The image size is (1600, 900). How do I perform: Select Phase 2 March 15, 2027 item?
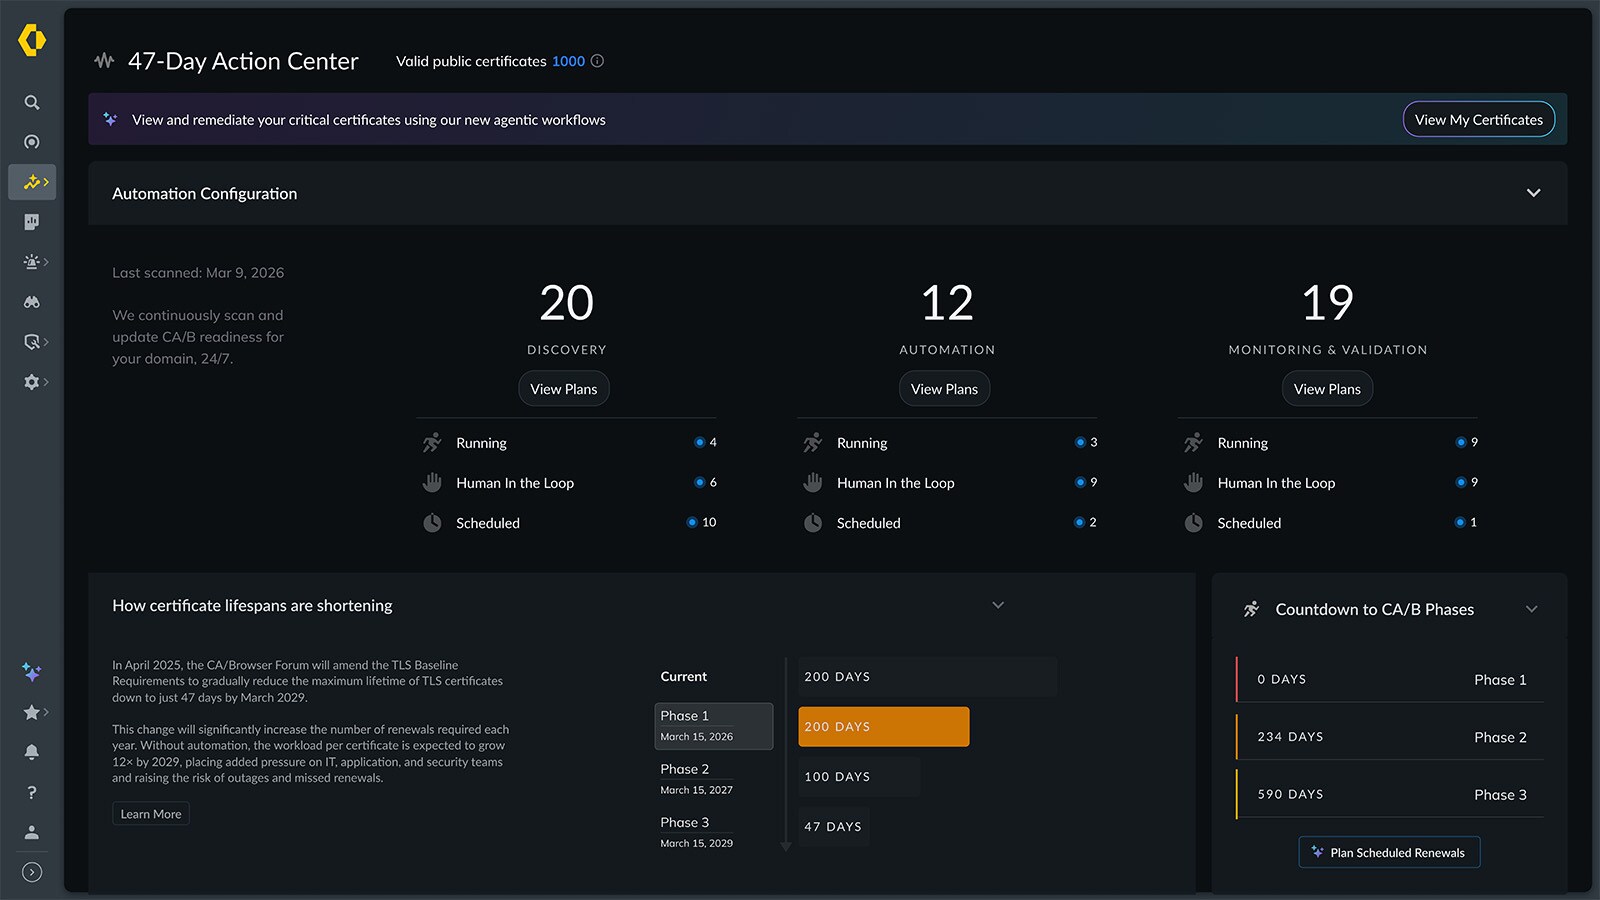pos(697,778)
